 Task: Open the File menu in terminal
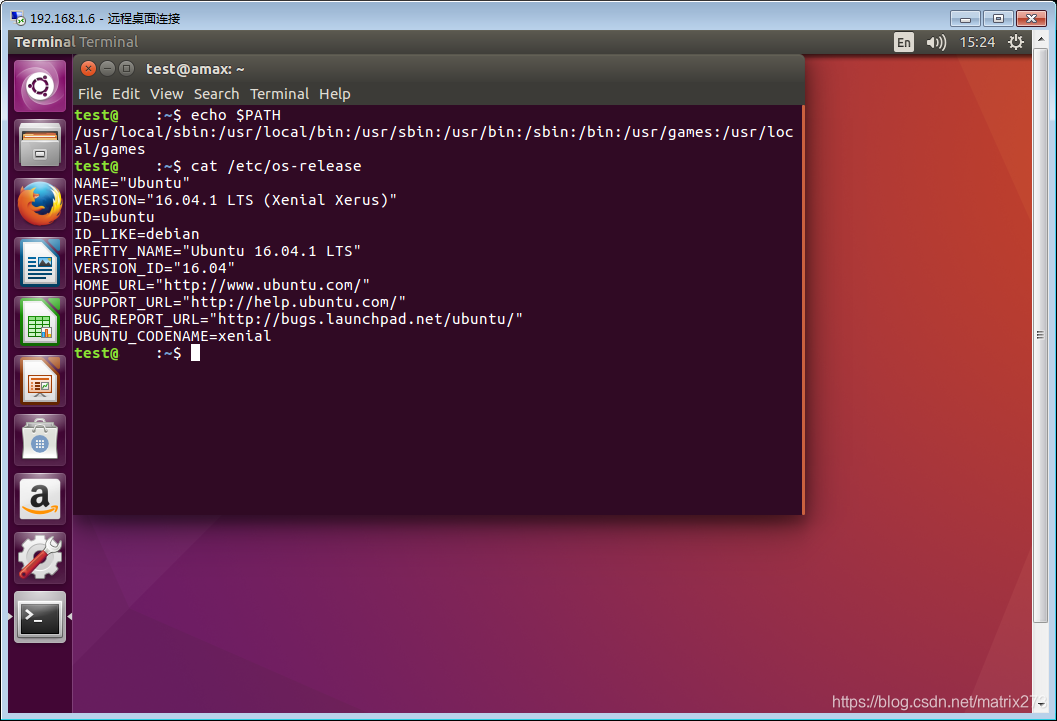tap(90, 94)
